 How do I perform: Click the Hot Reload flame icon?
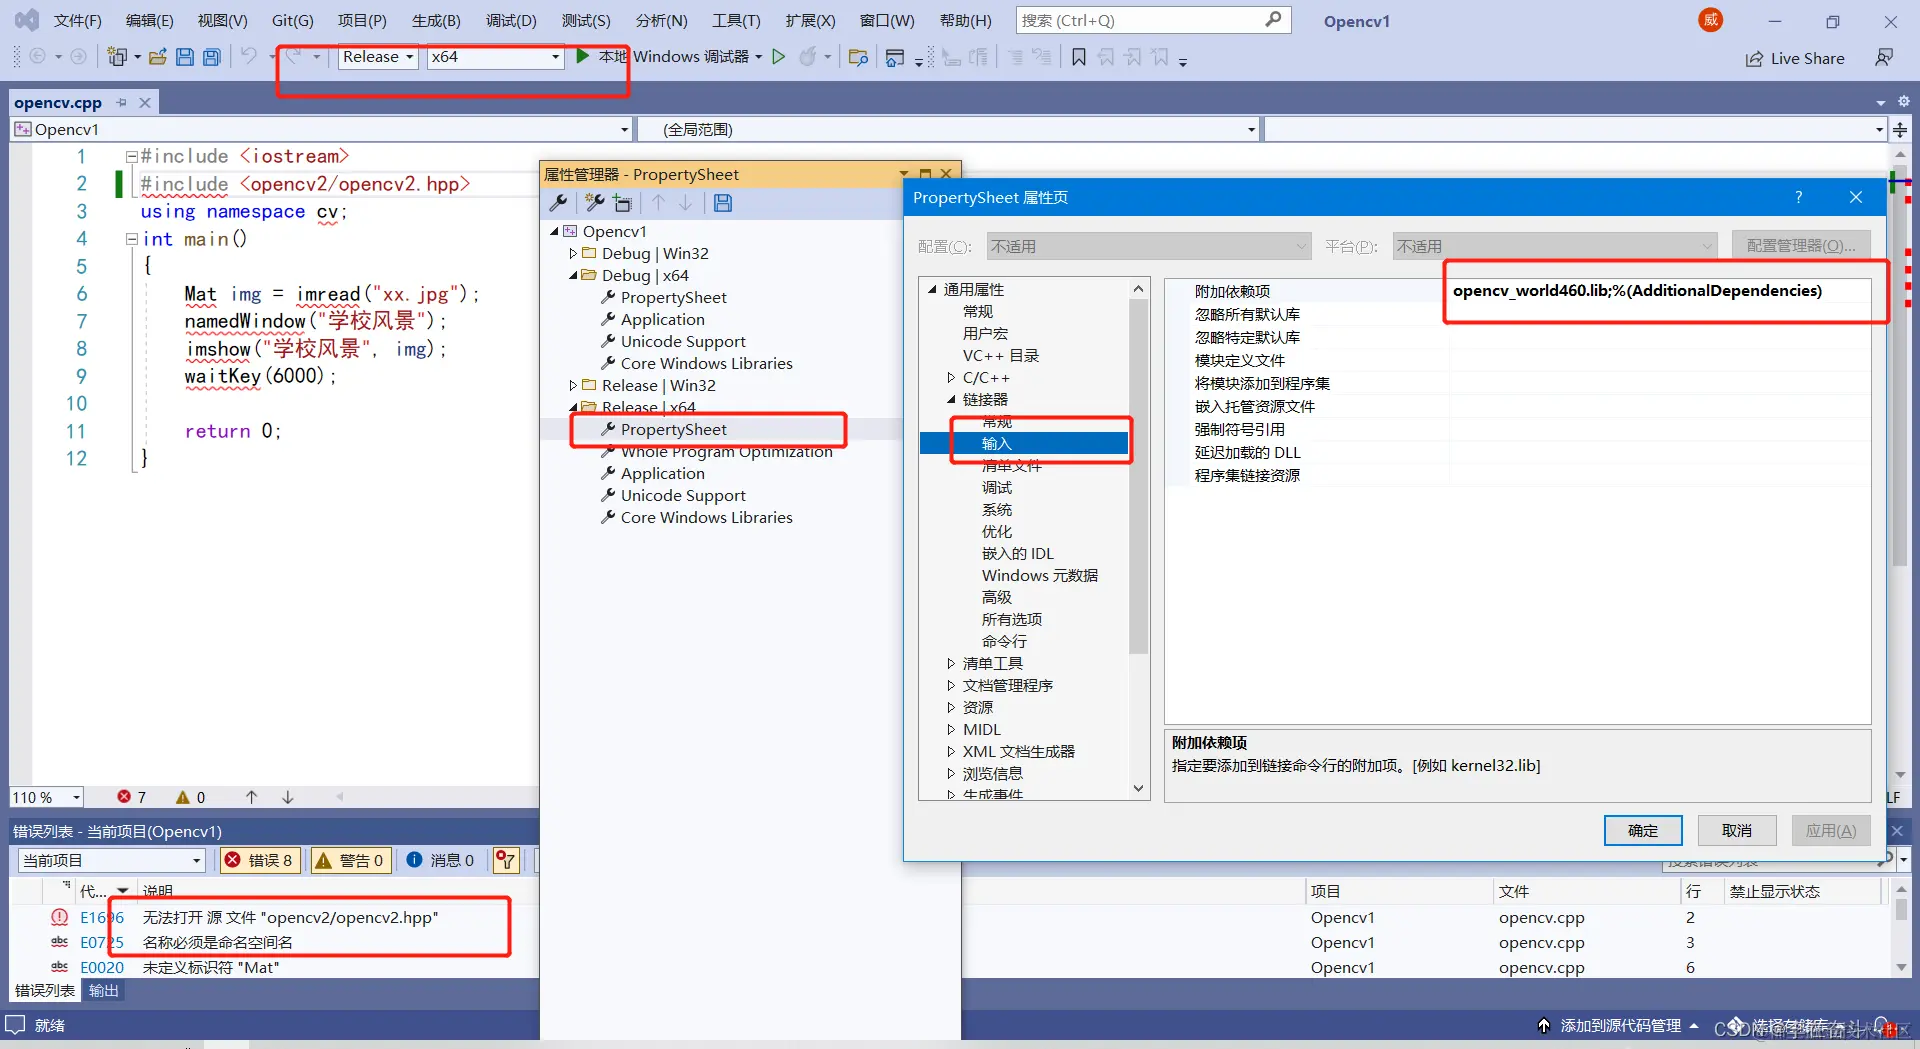click(808, 57)
